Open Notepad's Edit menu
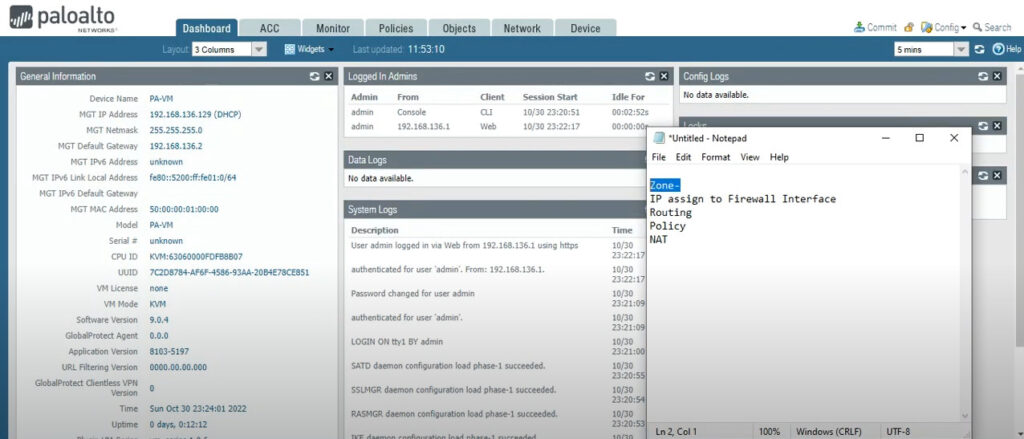1024x439 pixels. (x=683, y=157)
